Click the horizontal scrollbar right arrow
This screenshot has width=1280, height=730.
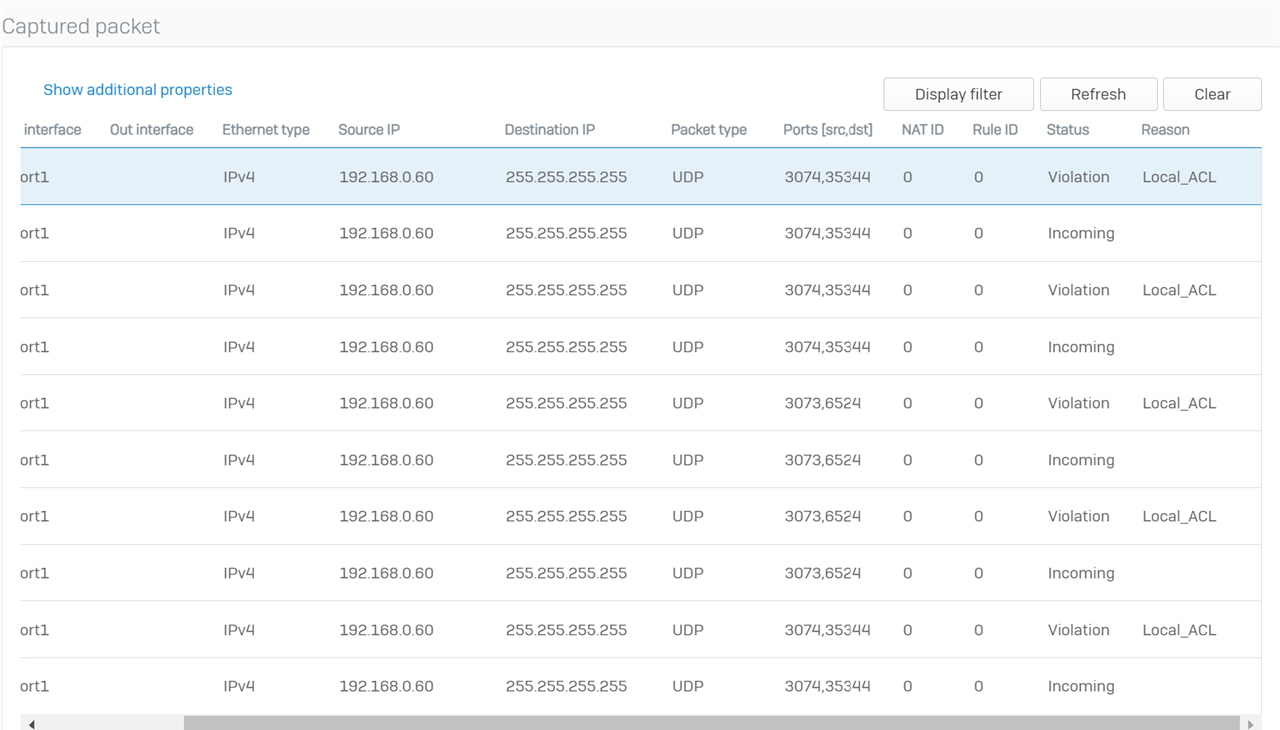pos(1250,724)
